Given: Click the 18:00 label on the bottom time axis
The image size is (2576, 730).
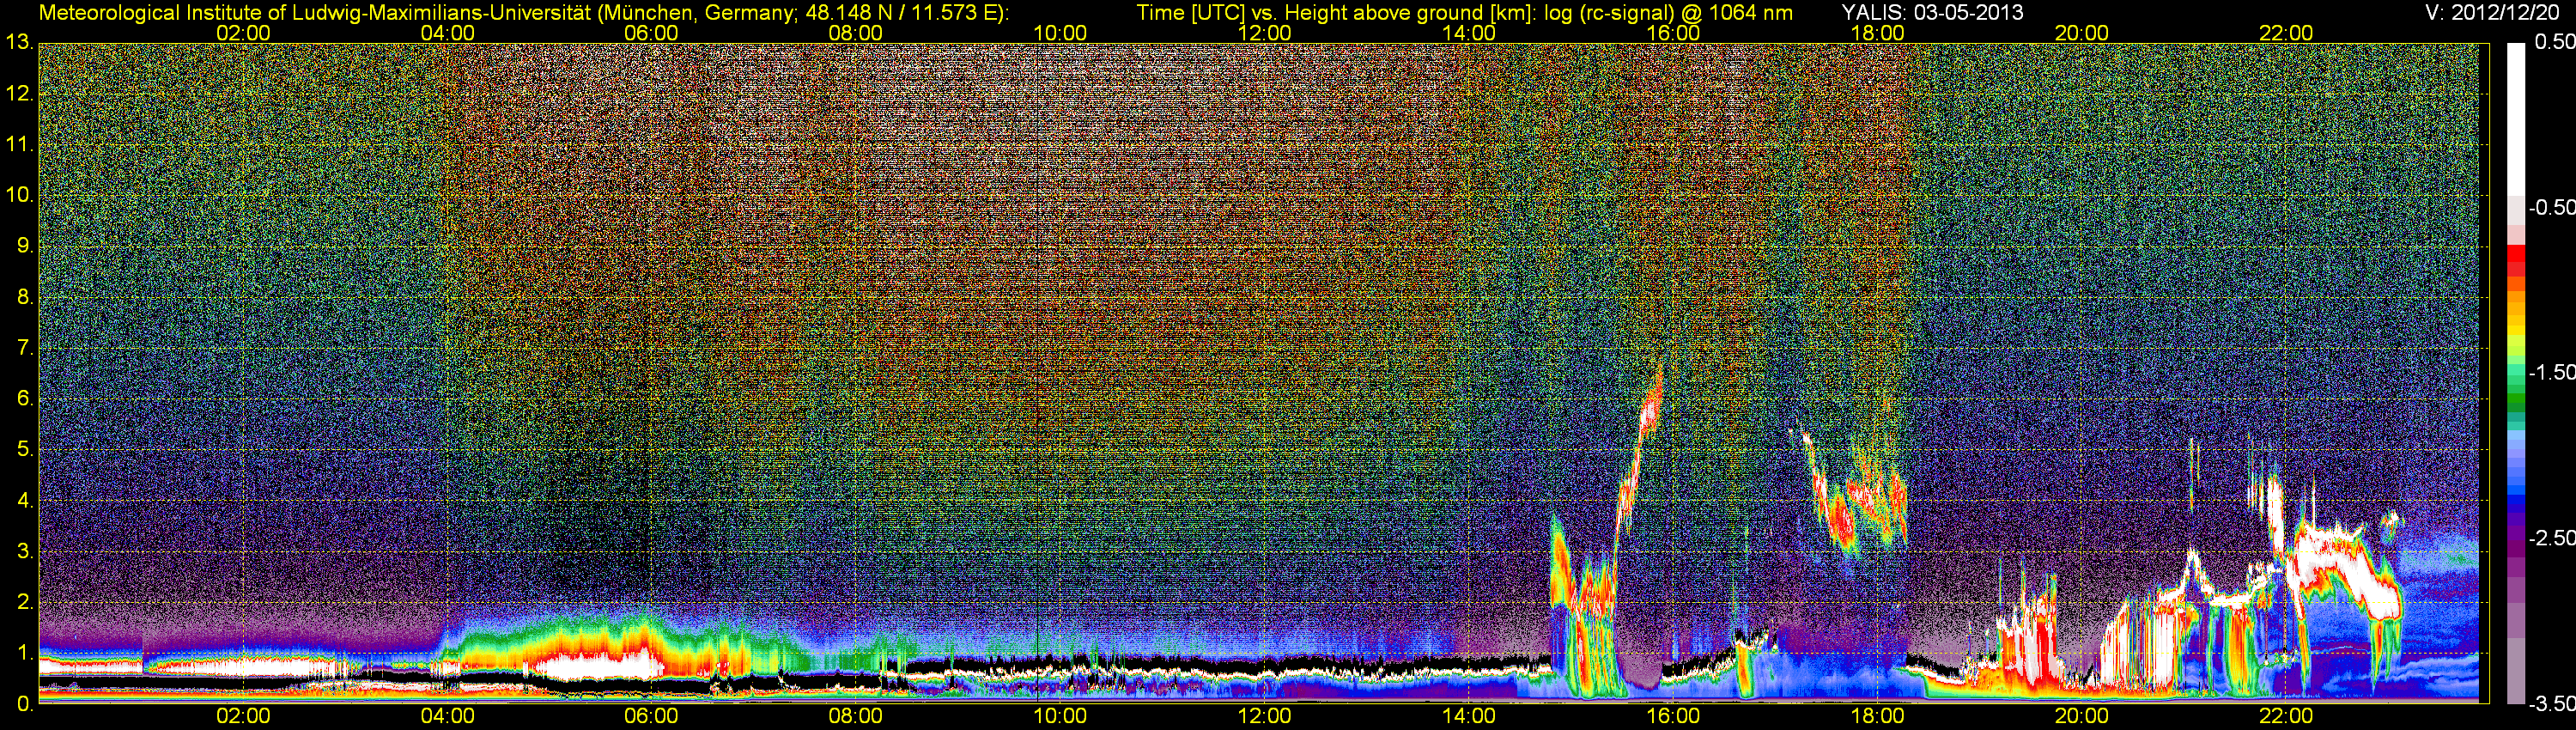Looking at the screenshot, I should pyautogui.click(x=1877, y=716).
